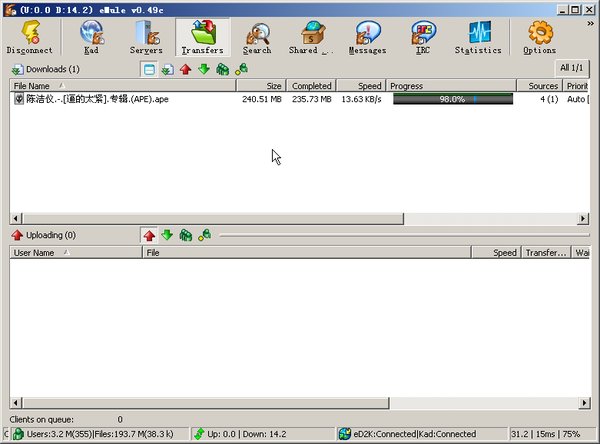Expand the toolbar overflow chevron
The image size is (600, 444).
(590, 24)
